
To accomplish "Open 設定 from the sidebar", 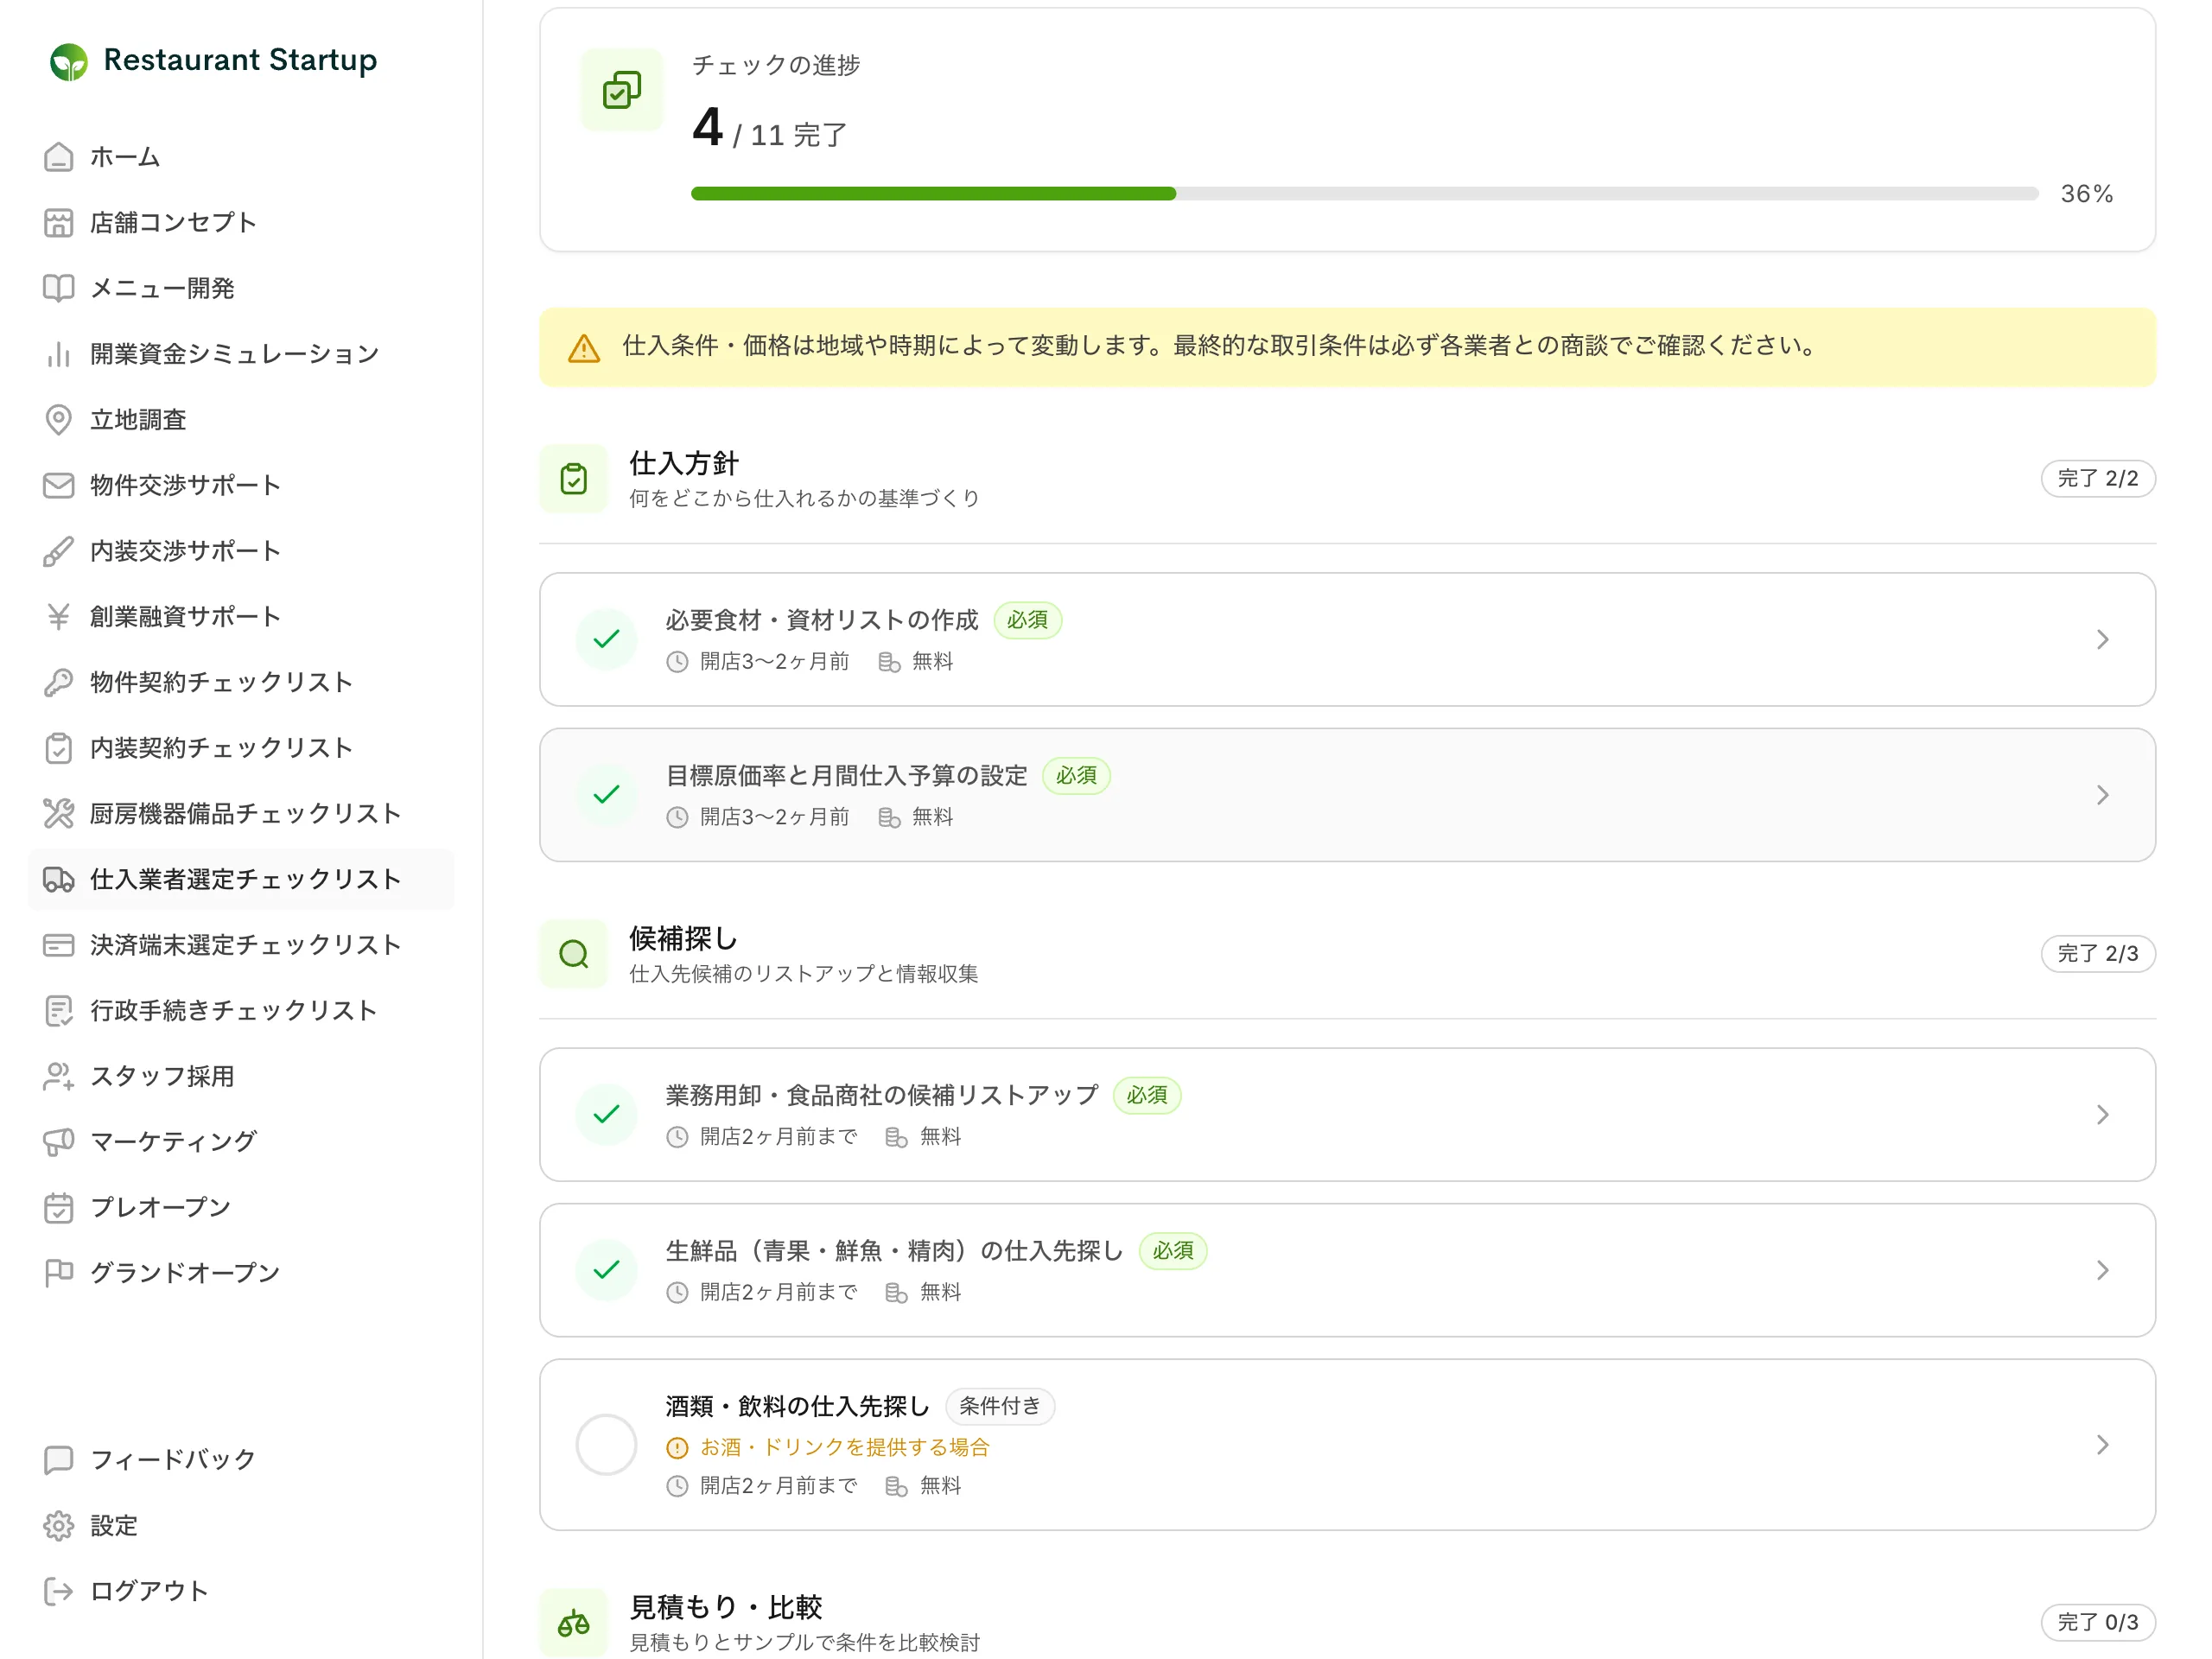I will coord(241,1526).
